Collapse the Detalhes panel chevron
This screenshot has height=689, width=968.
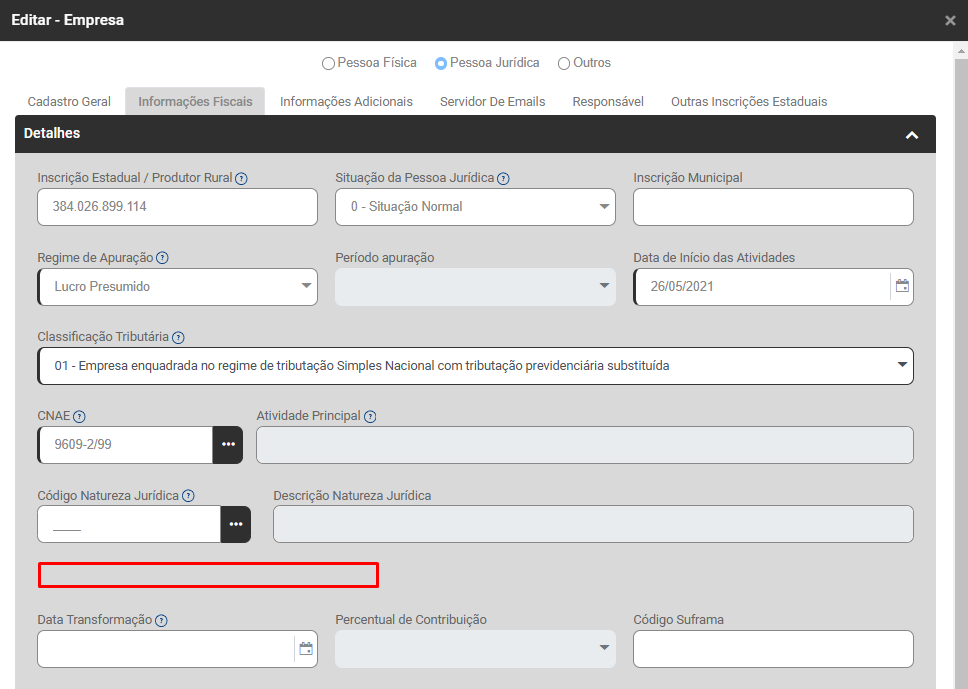(911, 135)
